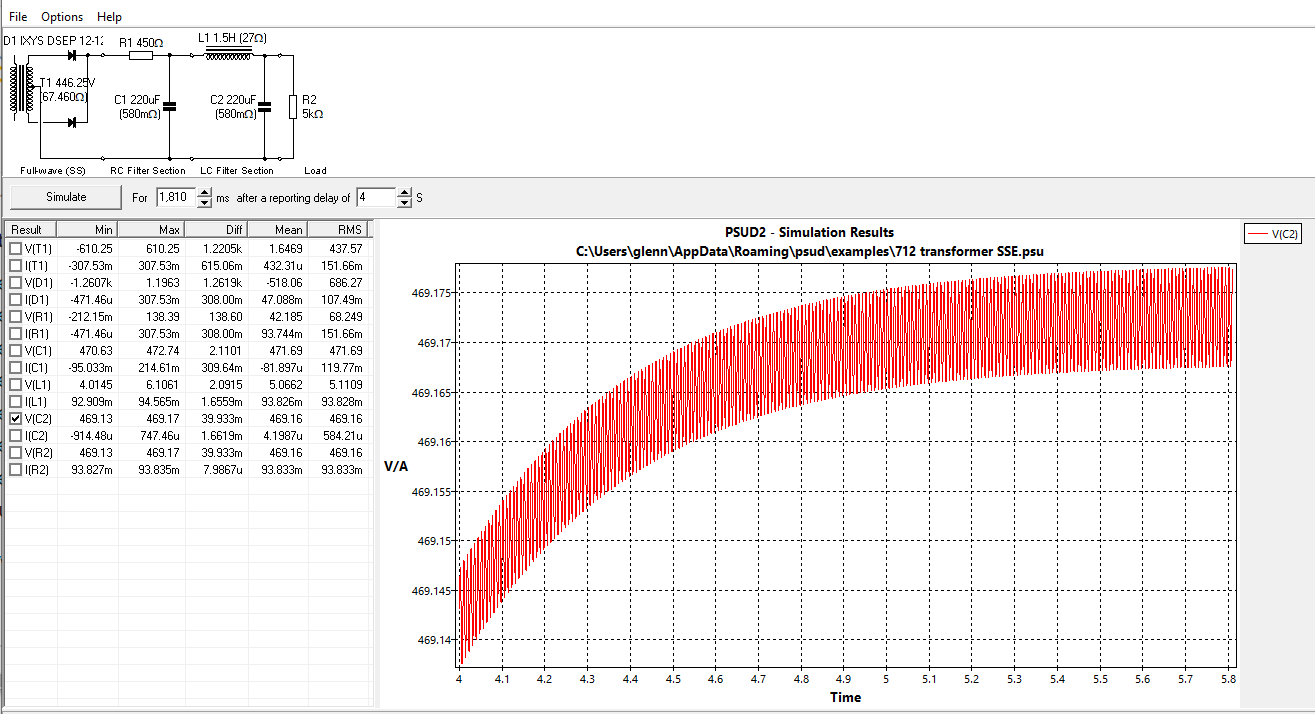The image size is (1315, 714).
Task: Edit the reporting delay field
Action: click(x=376, y=197)
